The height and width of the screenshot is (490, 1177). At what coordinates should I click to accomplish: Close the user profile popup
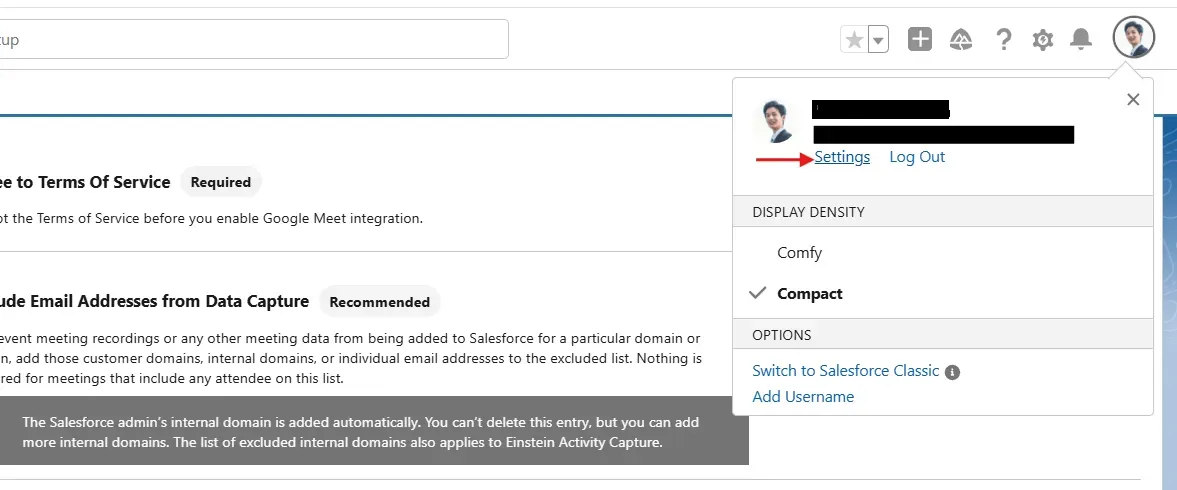(1133, 99)
